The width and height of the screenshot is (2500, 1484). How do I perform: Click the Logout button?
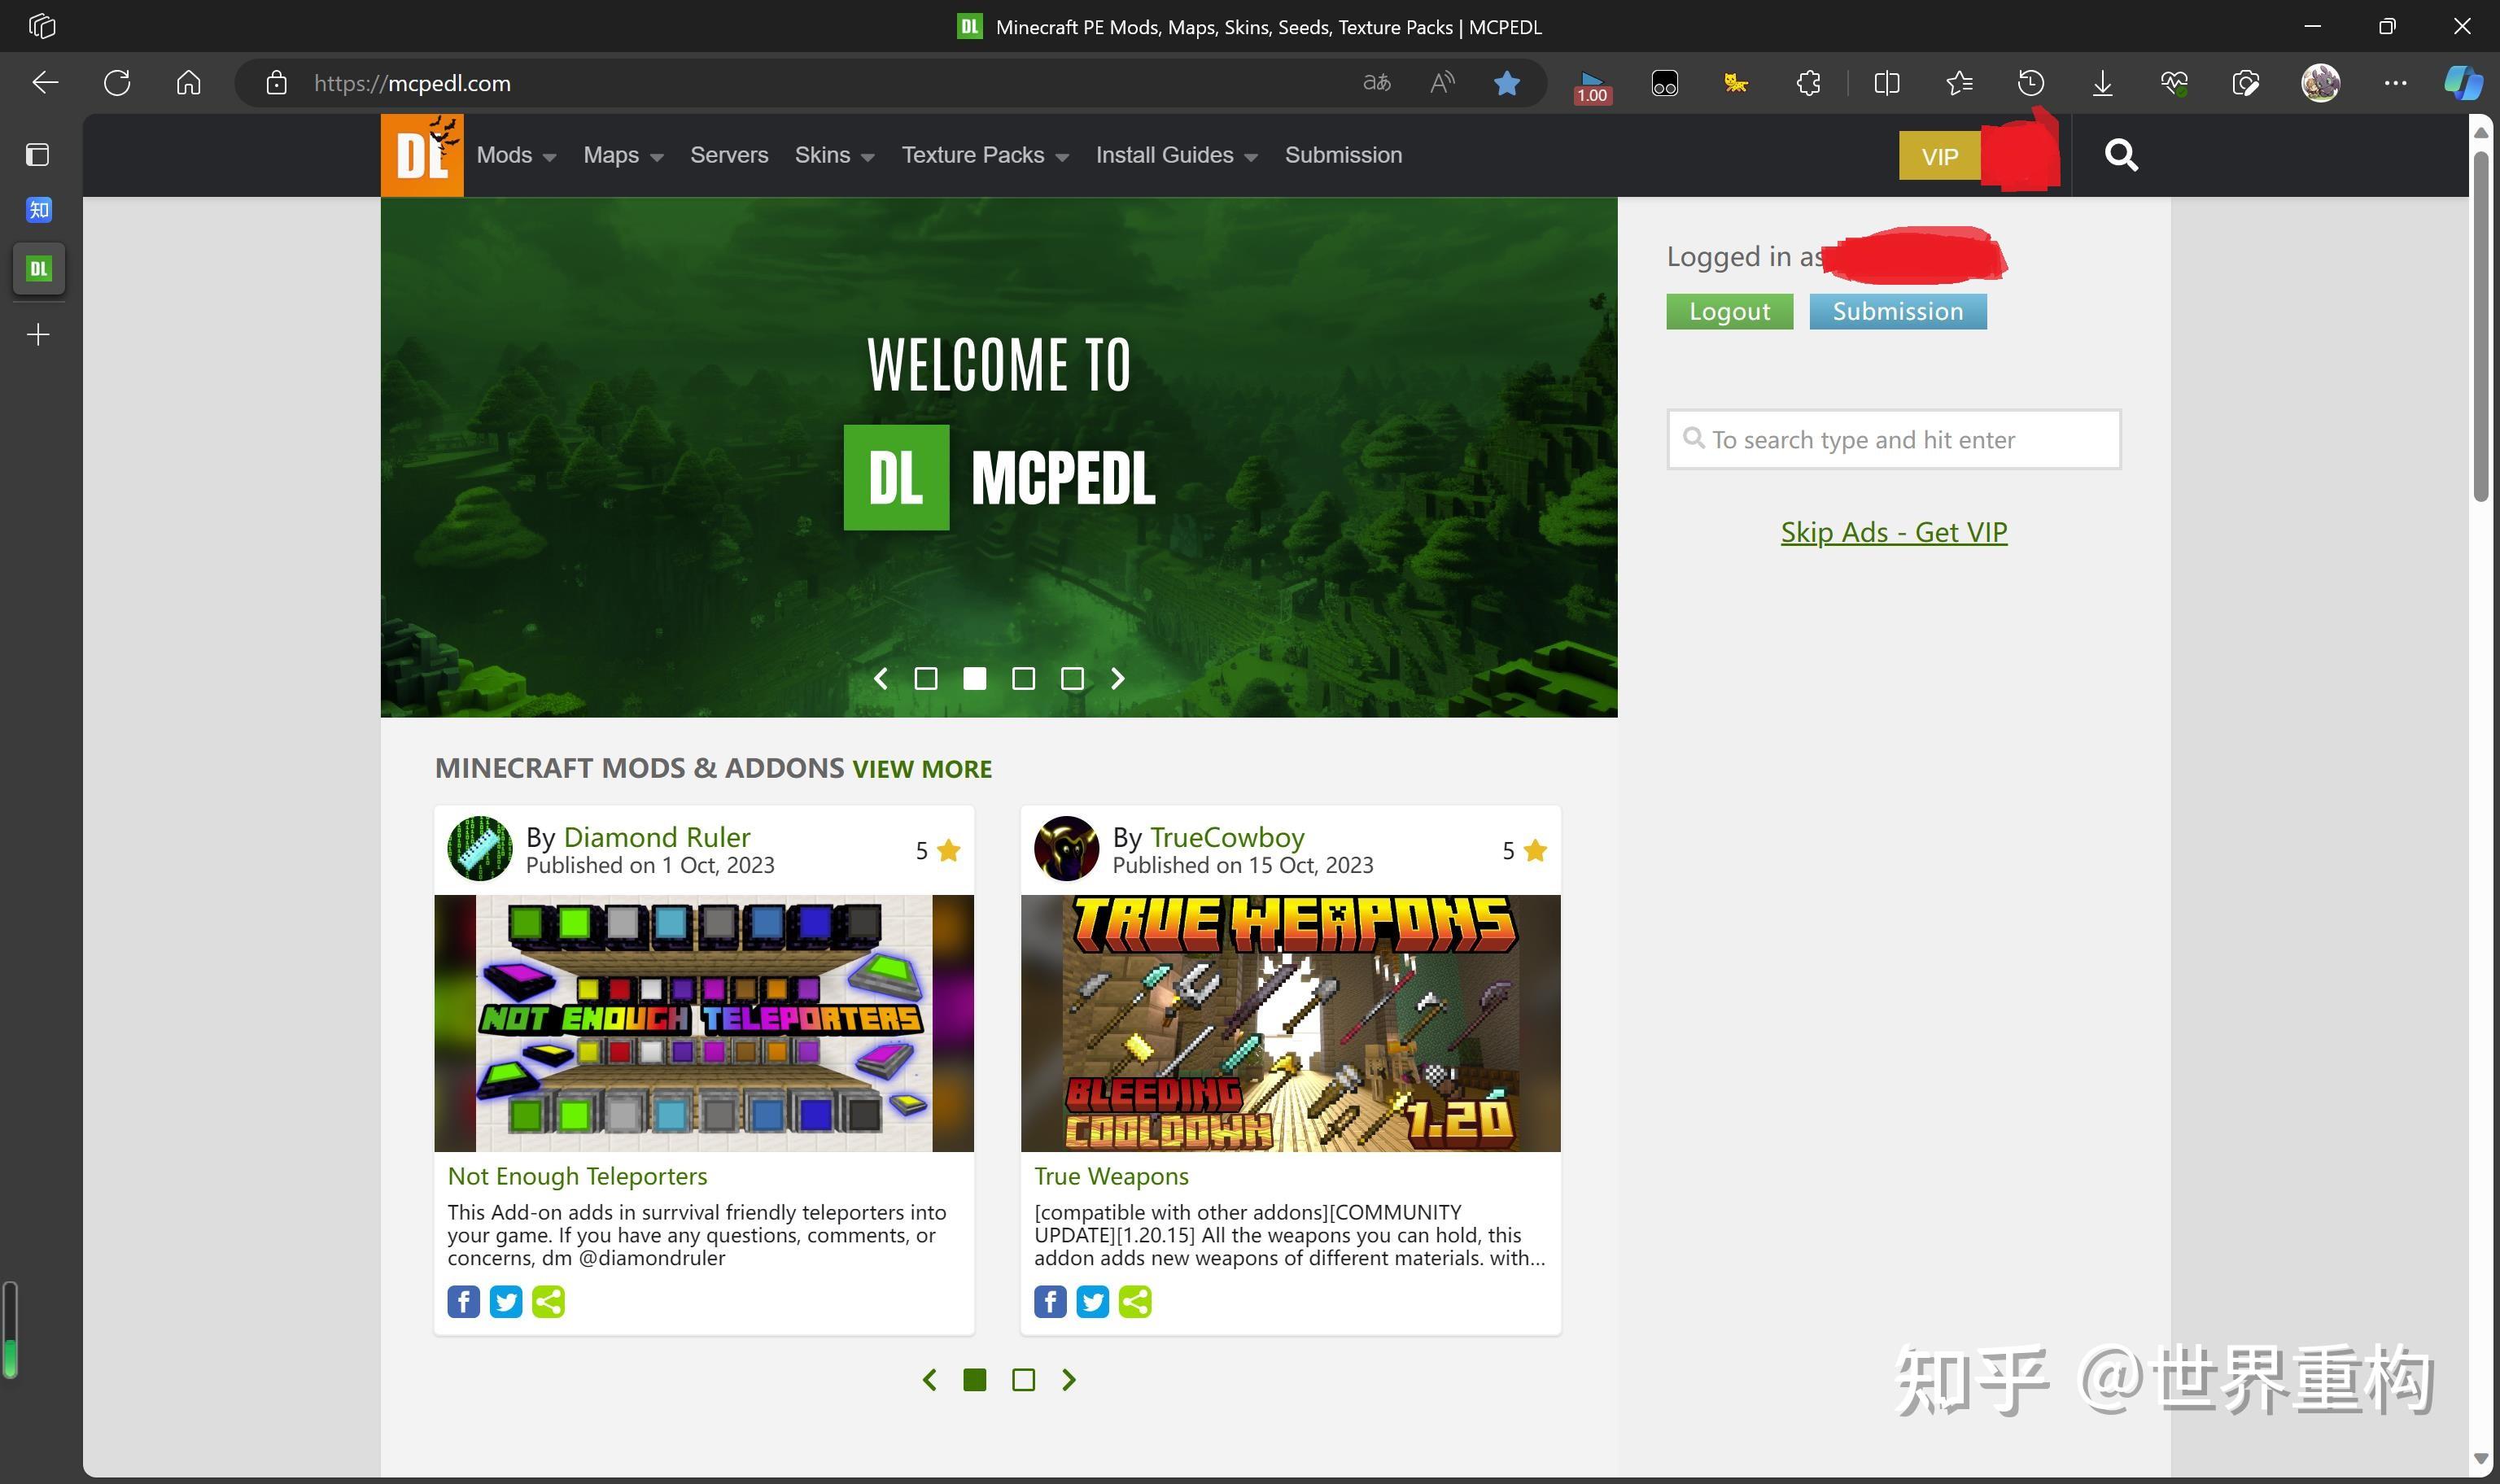(x=1728, y=309)
